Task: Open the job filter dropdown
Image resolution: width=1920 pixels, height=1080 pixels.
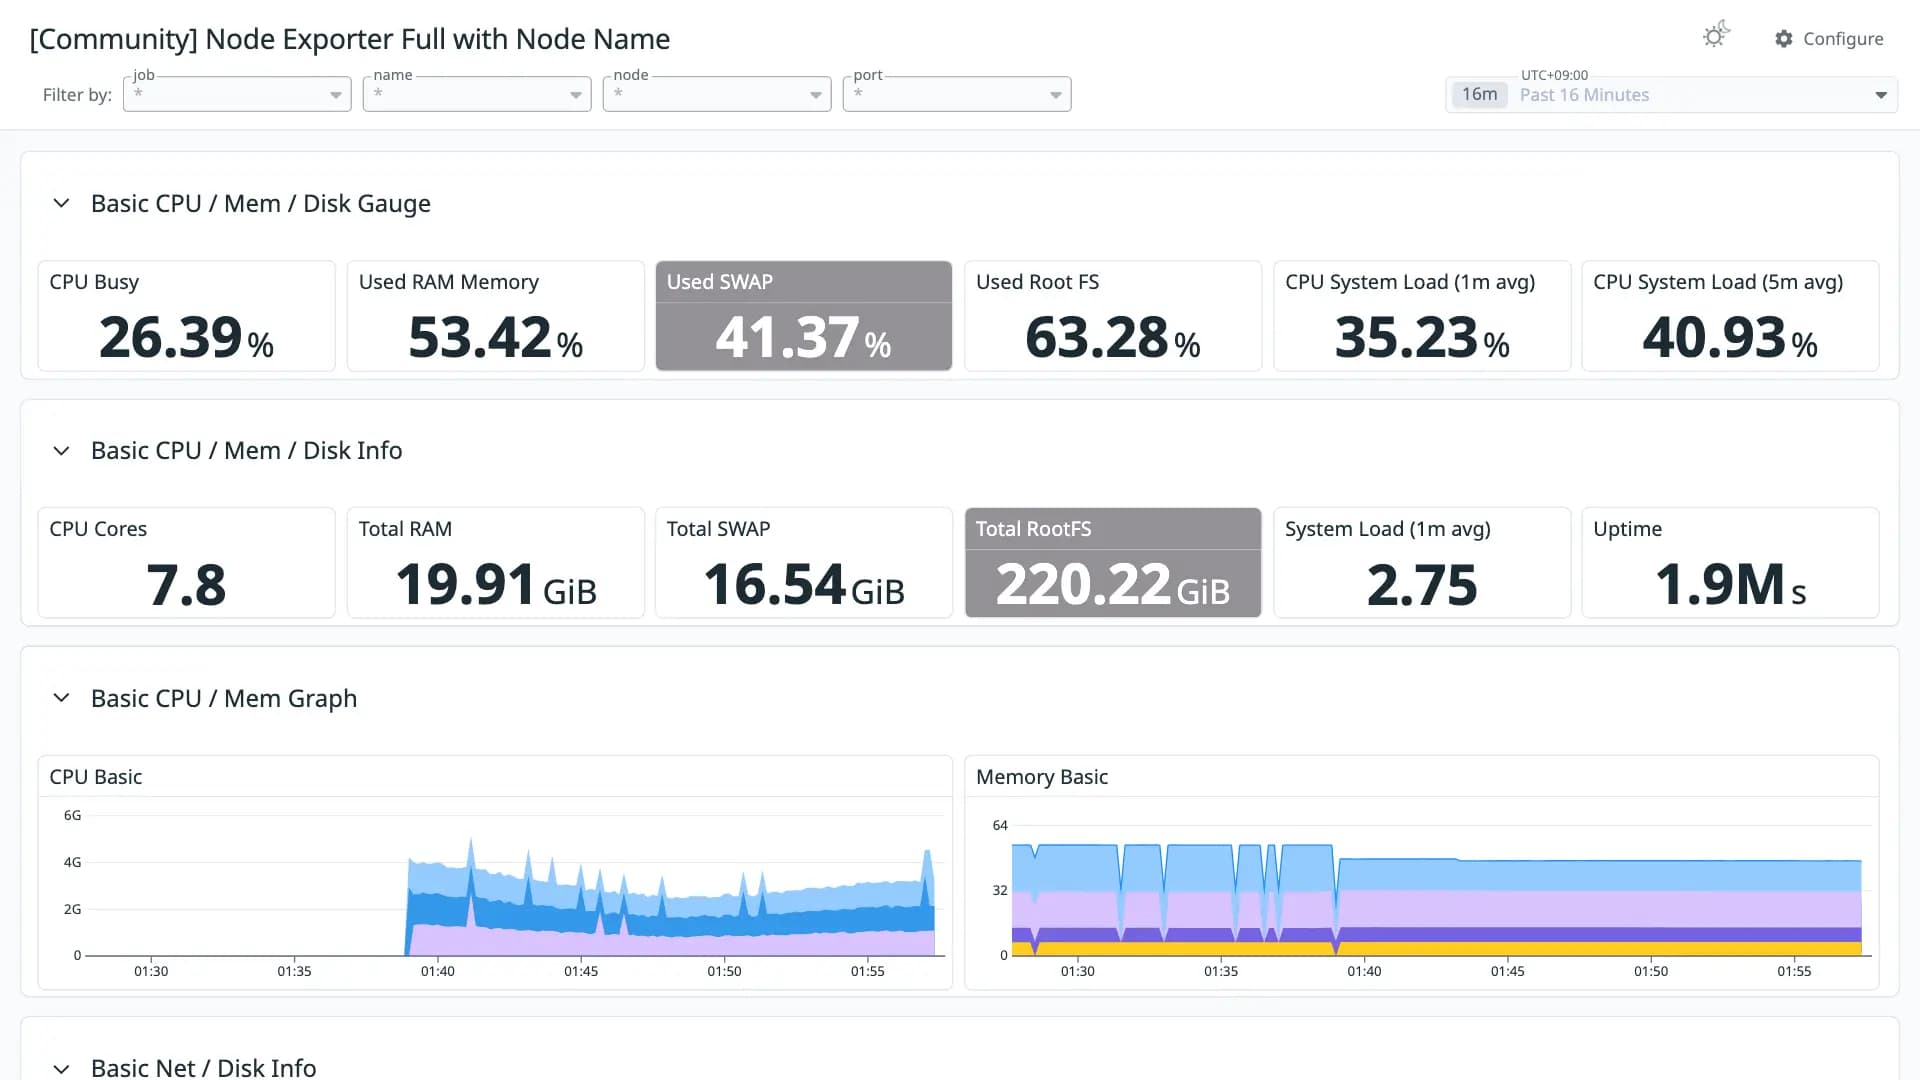Action: tap(237, 94)
